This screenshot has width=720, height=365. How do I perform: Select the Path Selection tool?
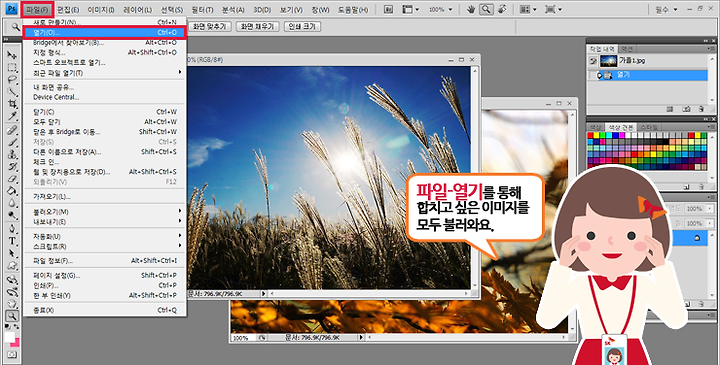click(12, 253)
